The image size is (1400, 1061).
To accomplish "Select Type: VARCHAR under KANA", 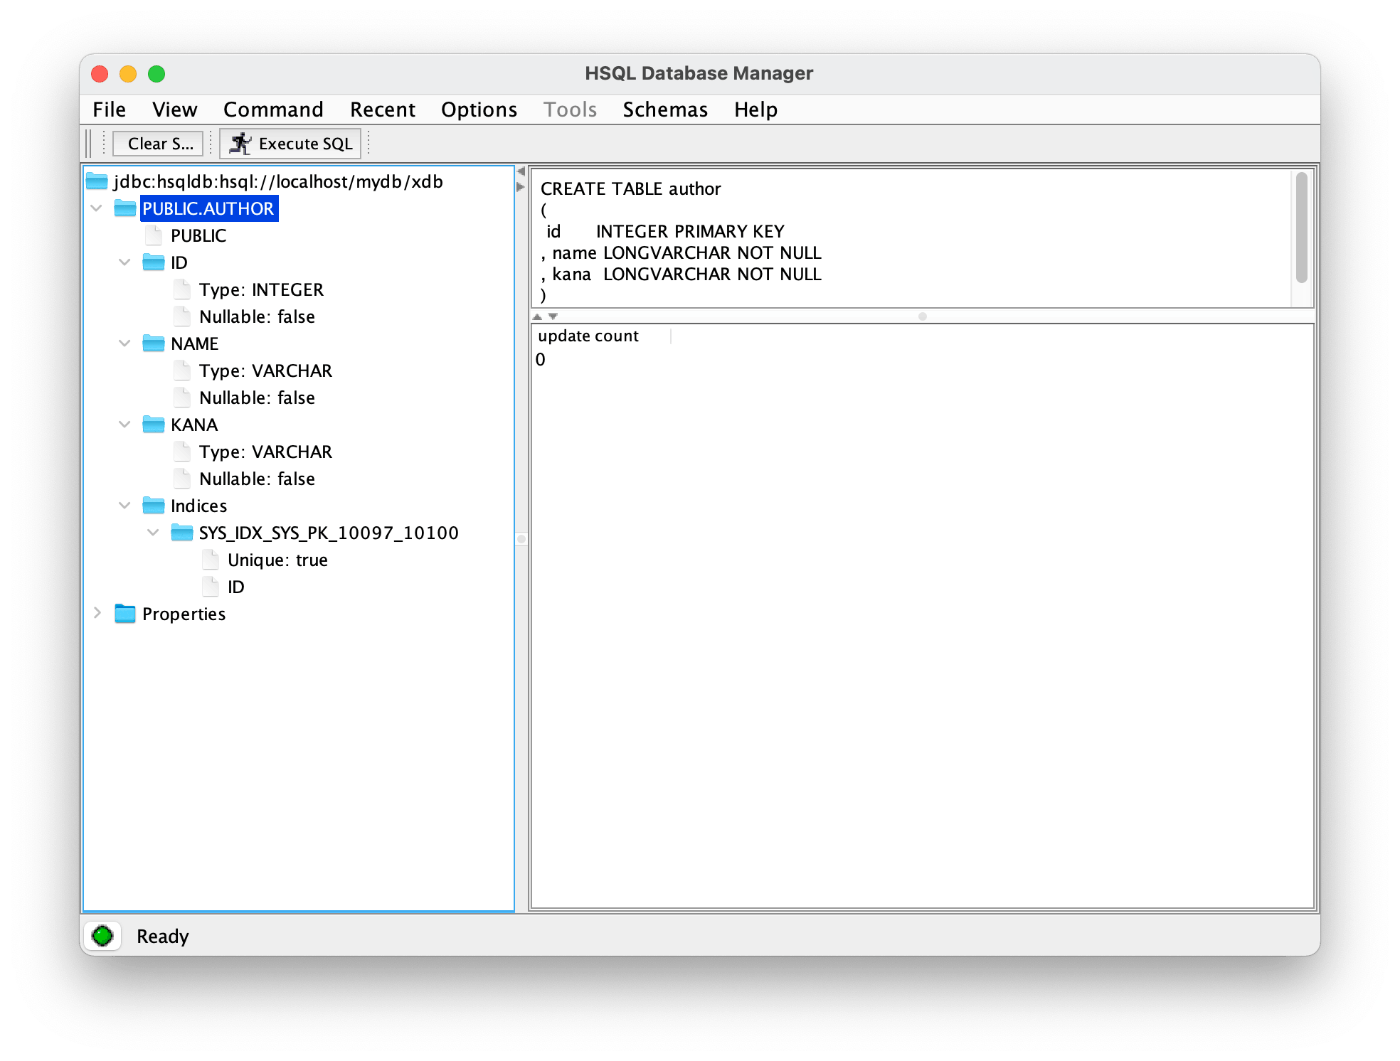I will [265, 451].
